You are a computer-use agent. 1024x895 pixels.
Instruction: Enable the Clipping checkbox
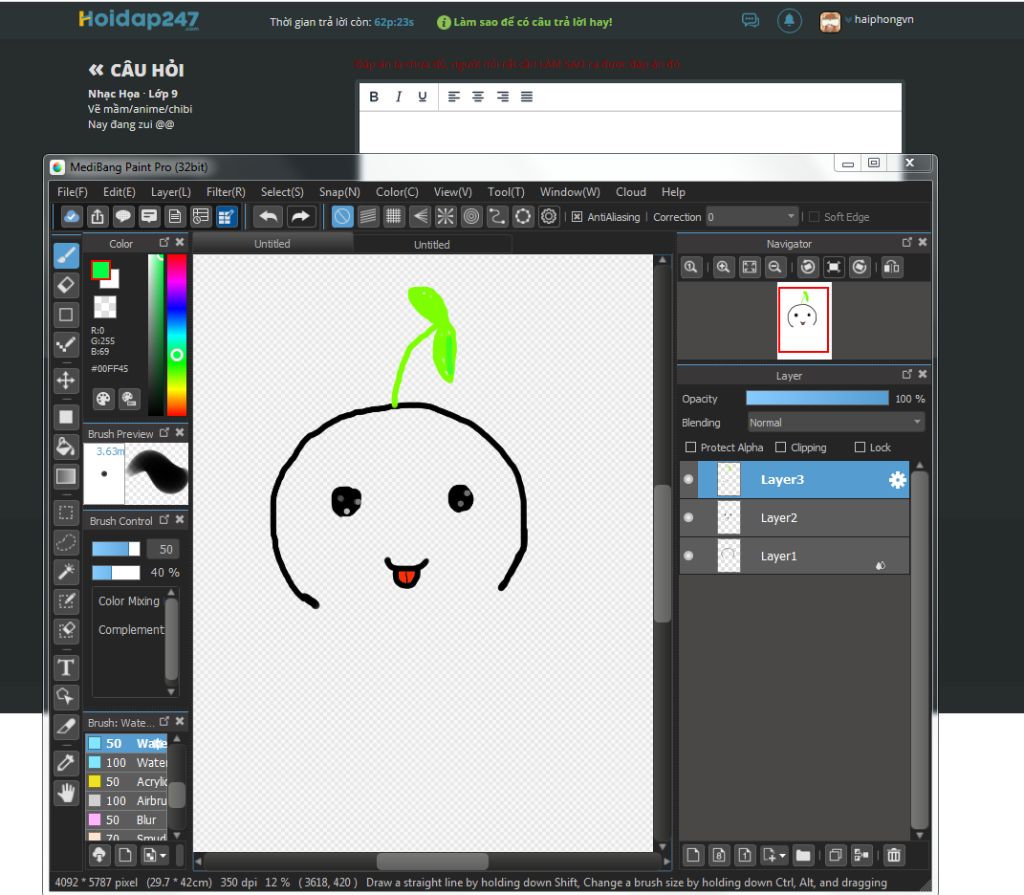coord(780,448)
